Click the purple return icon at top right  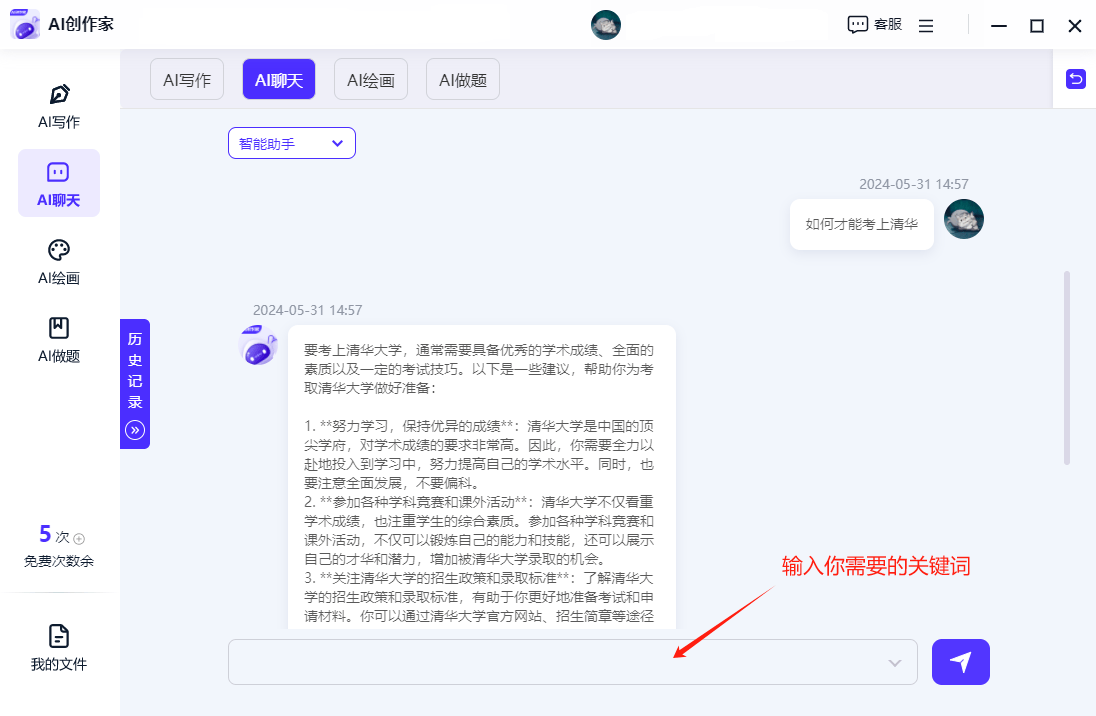click(x=1076, y=79)
